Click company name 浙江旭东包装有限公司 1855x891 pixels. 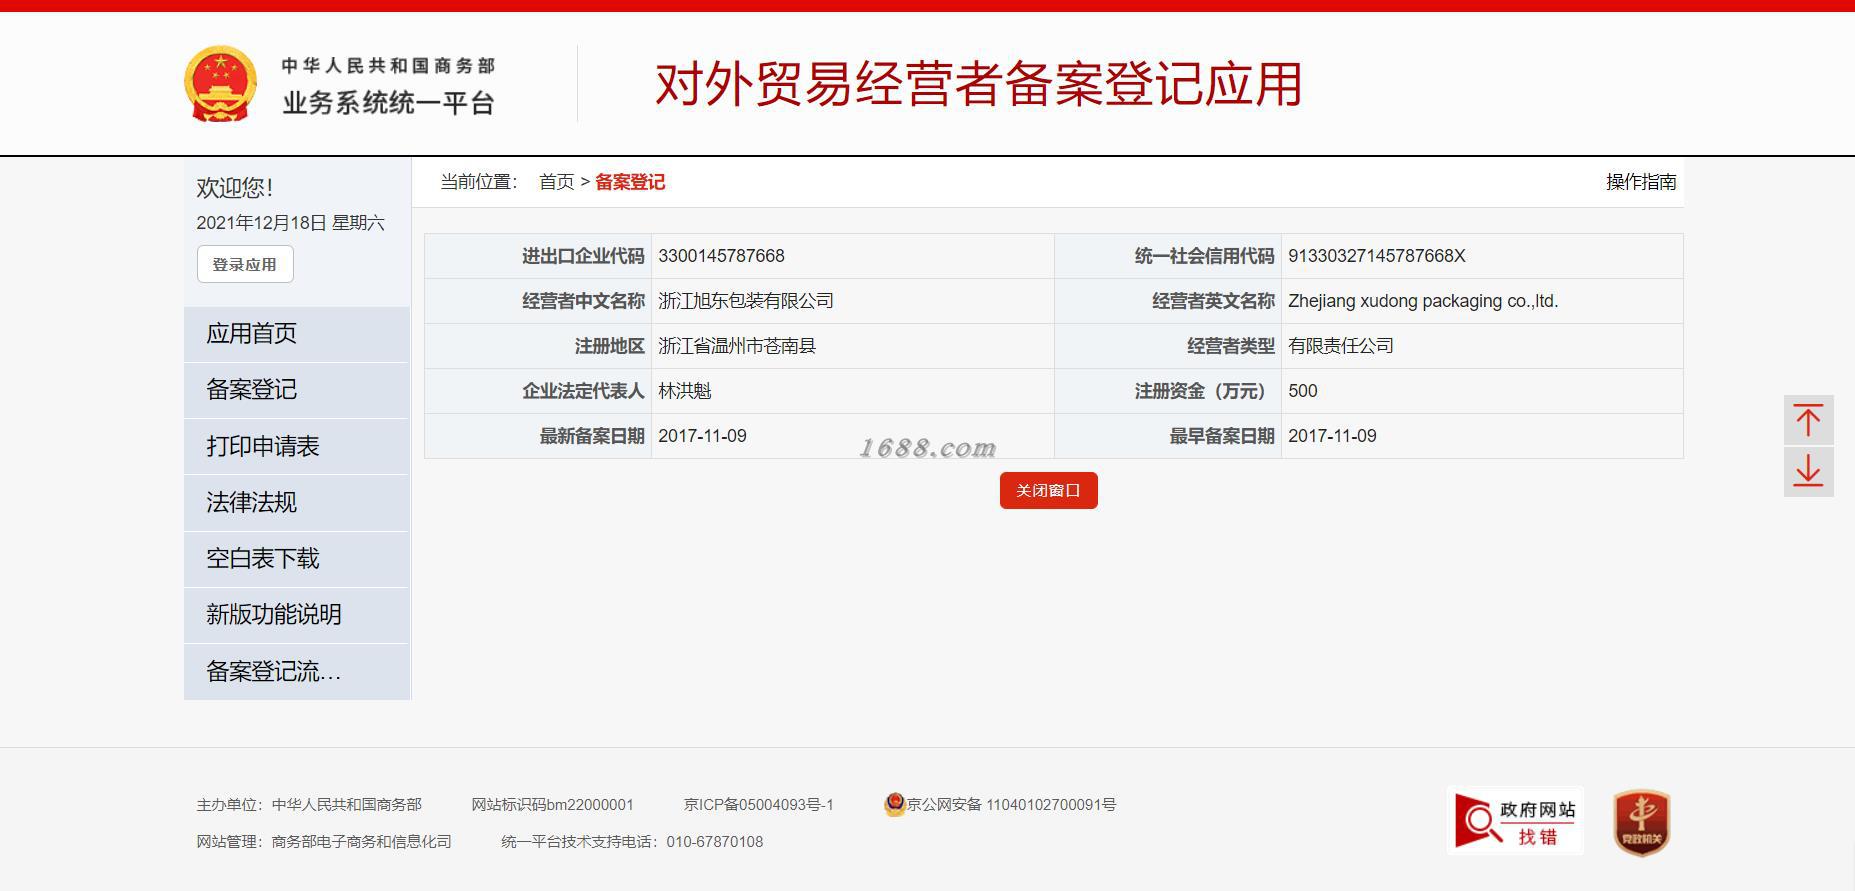point(746,301)
